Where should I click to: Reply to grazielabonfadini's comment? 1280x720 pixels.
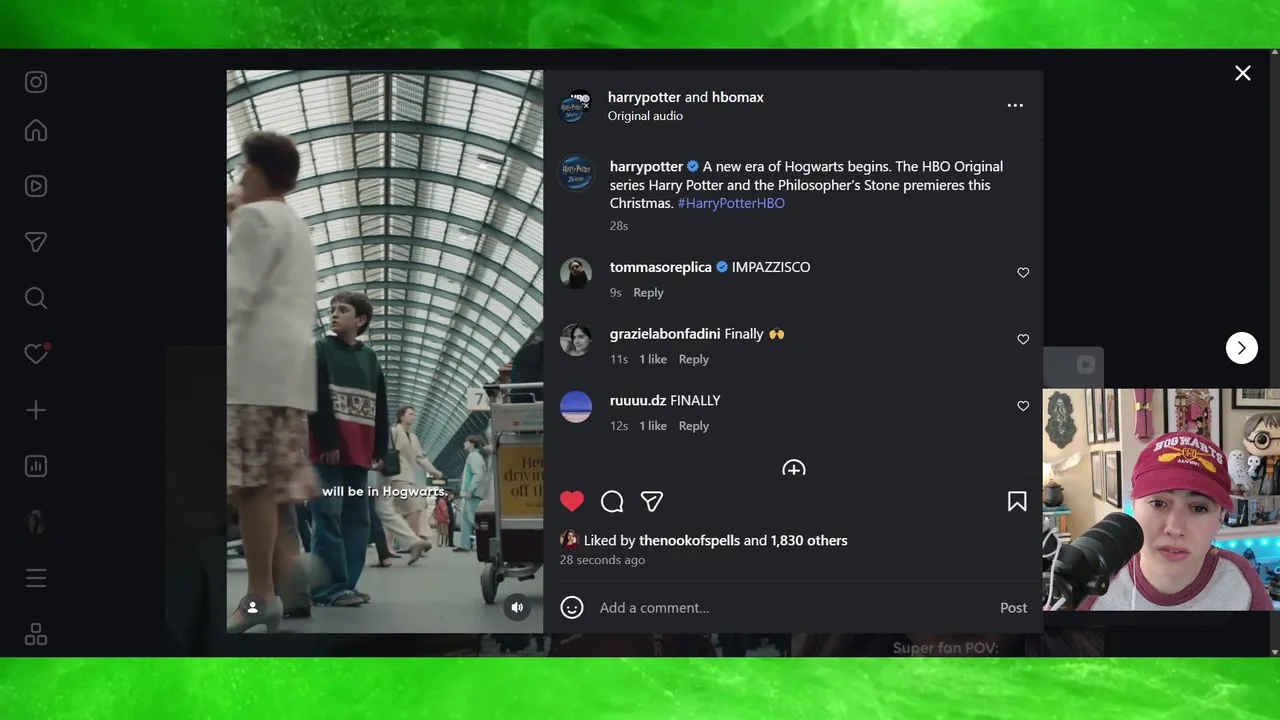694,359
